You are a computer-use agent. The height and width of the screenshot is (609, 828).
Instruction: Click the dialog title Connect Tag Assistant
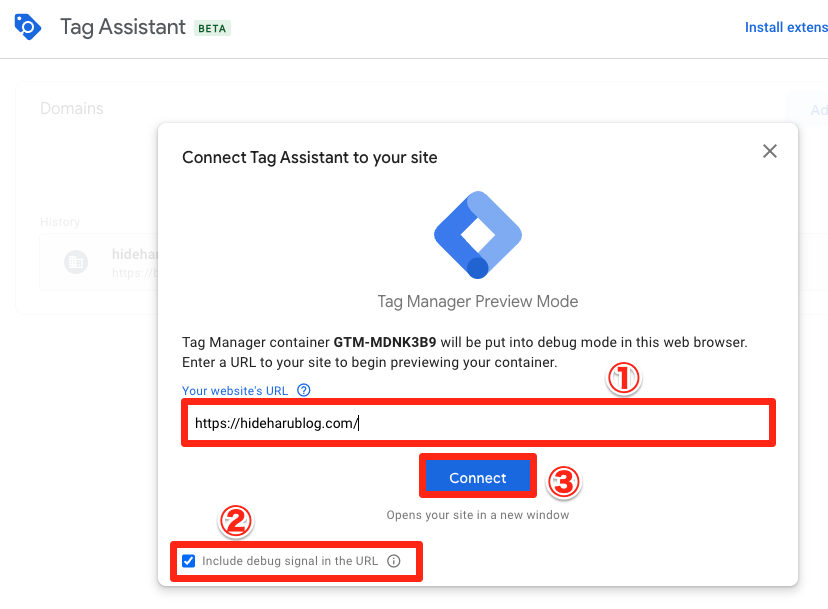pyautogui.click(x=309, y=157)
